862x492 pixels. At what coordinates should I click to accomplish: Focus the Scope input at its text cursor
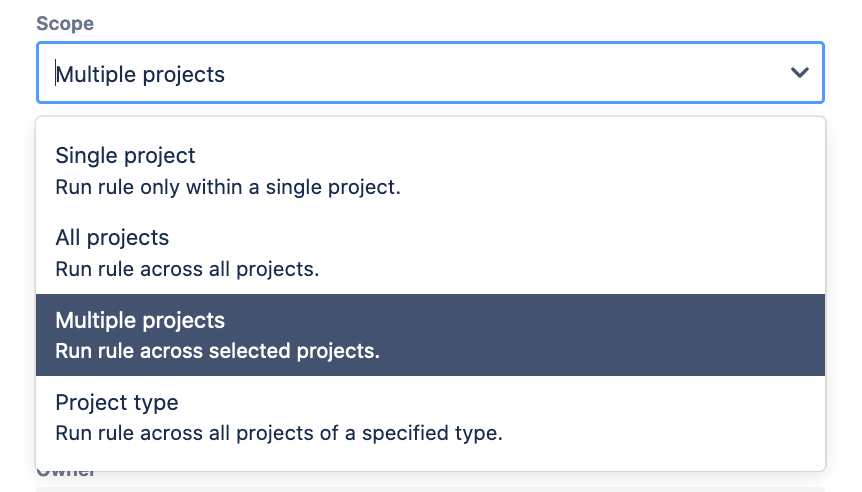tap(56, 74)
